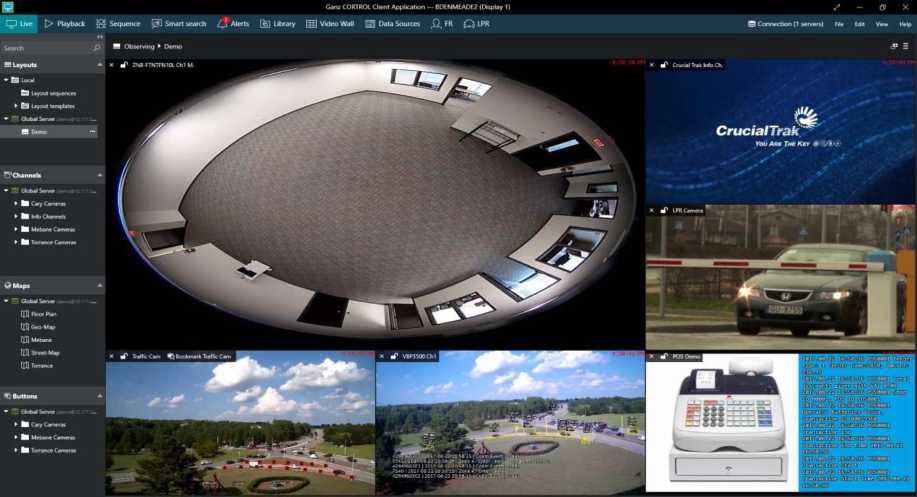This screenshot has width=917, height=497.
Task: Click the Smart search toolbar icon
Action: [157, 23]
